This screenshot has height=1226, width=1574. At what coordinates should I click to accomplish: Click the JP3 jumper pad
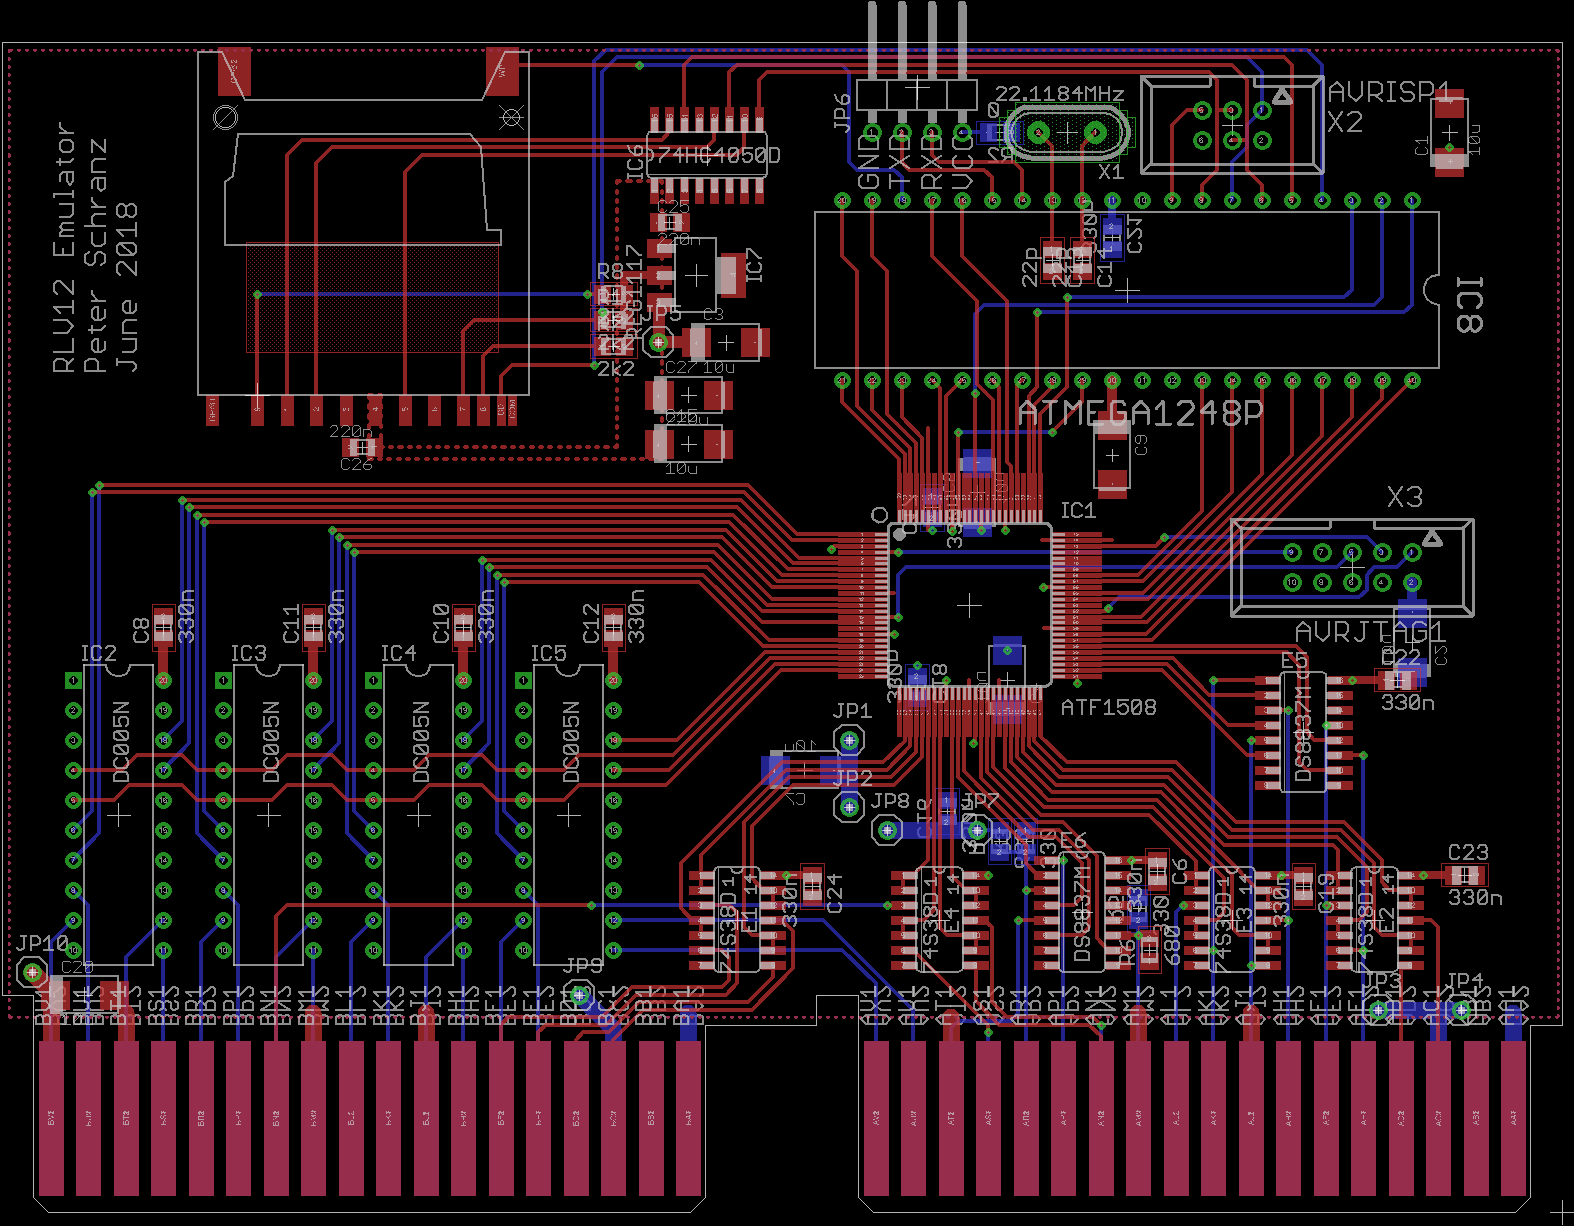point(1379,1010)
